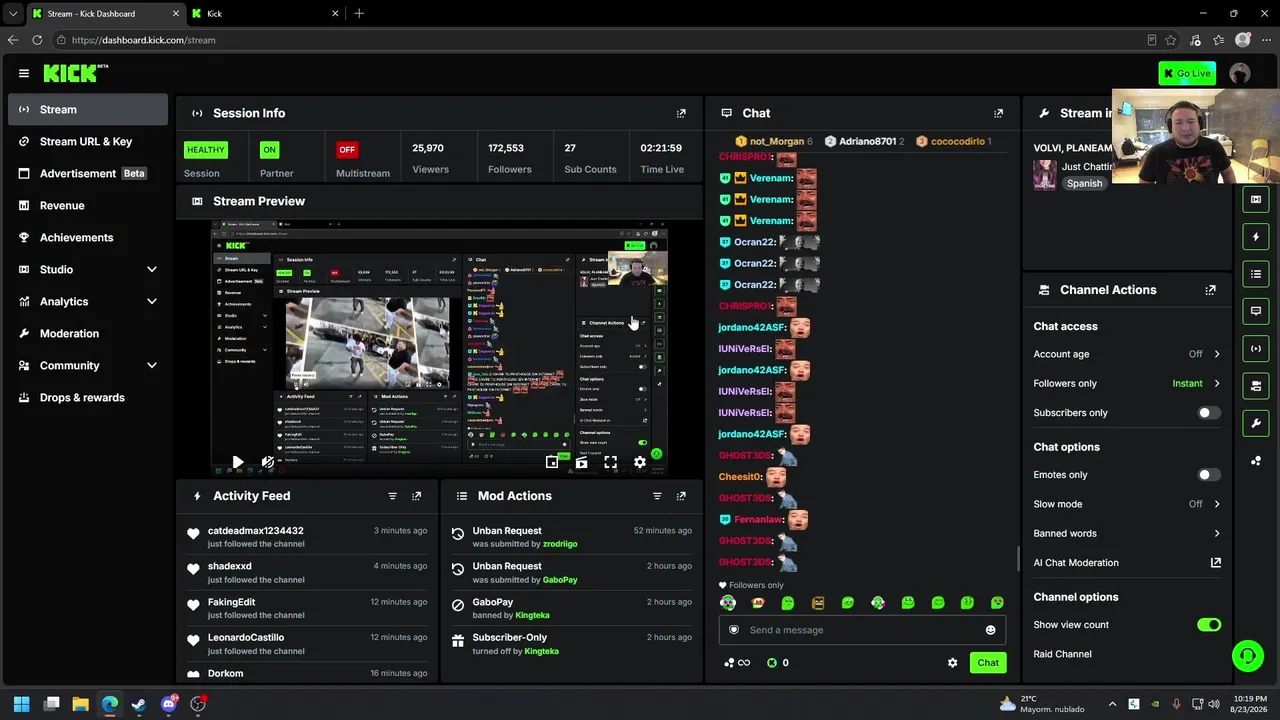
Task: Toggle Channel Actions widget in side rail
Action: [1256, 386]
